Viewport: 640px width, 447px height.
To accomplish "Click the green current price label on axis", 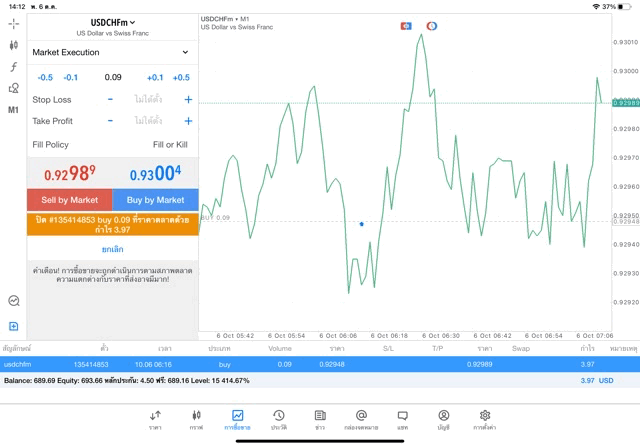I will click(626, 103).
